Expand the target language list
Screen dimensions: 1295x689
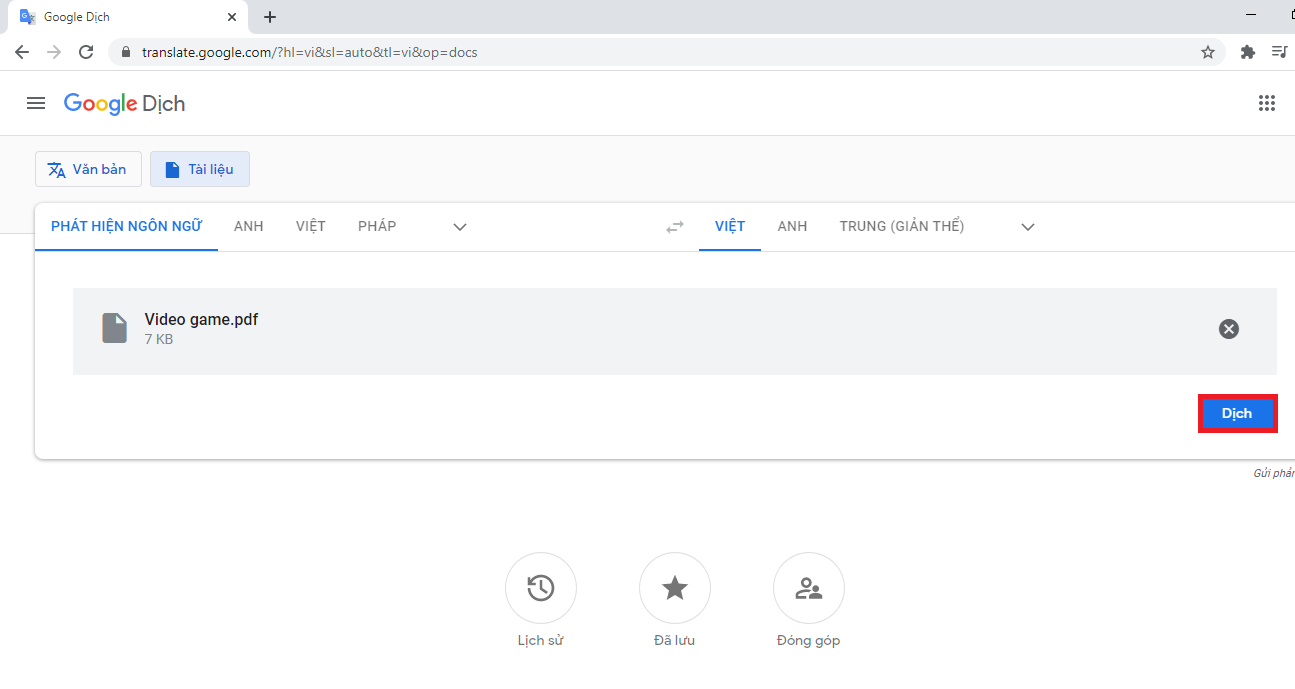[1028, 227]
